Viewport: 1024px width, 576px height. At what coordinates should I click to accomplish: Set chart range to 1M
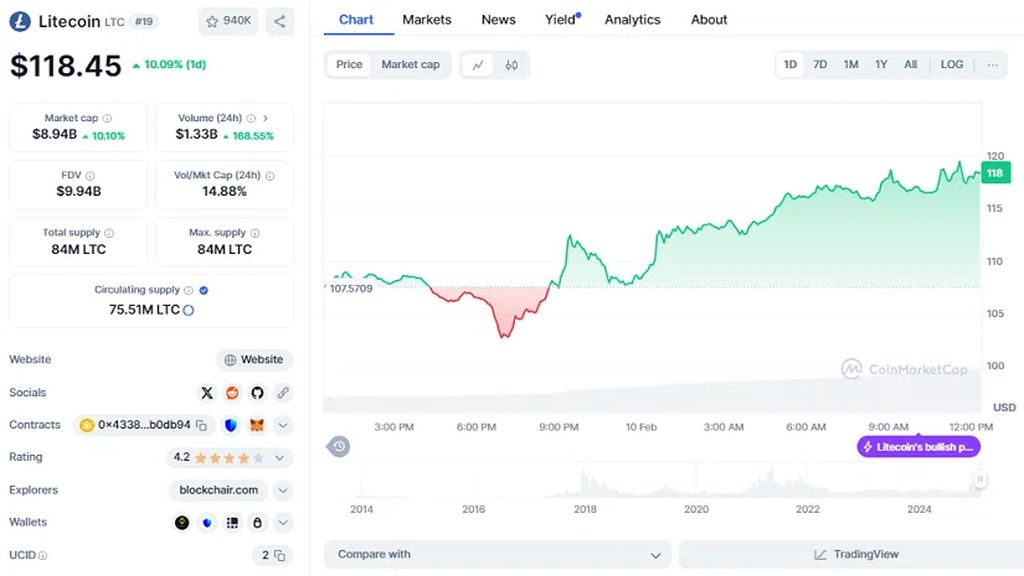[x=851, y=65]
